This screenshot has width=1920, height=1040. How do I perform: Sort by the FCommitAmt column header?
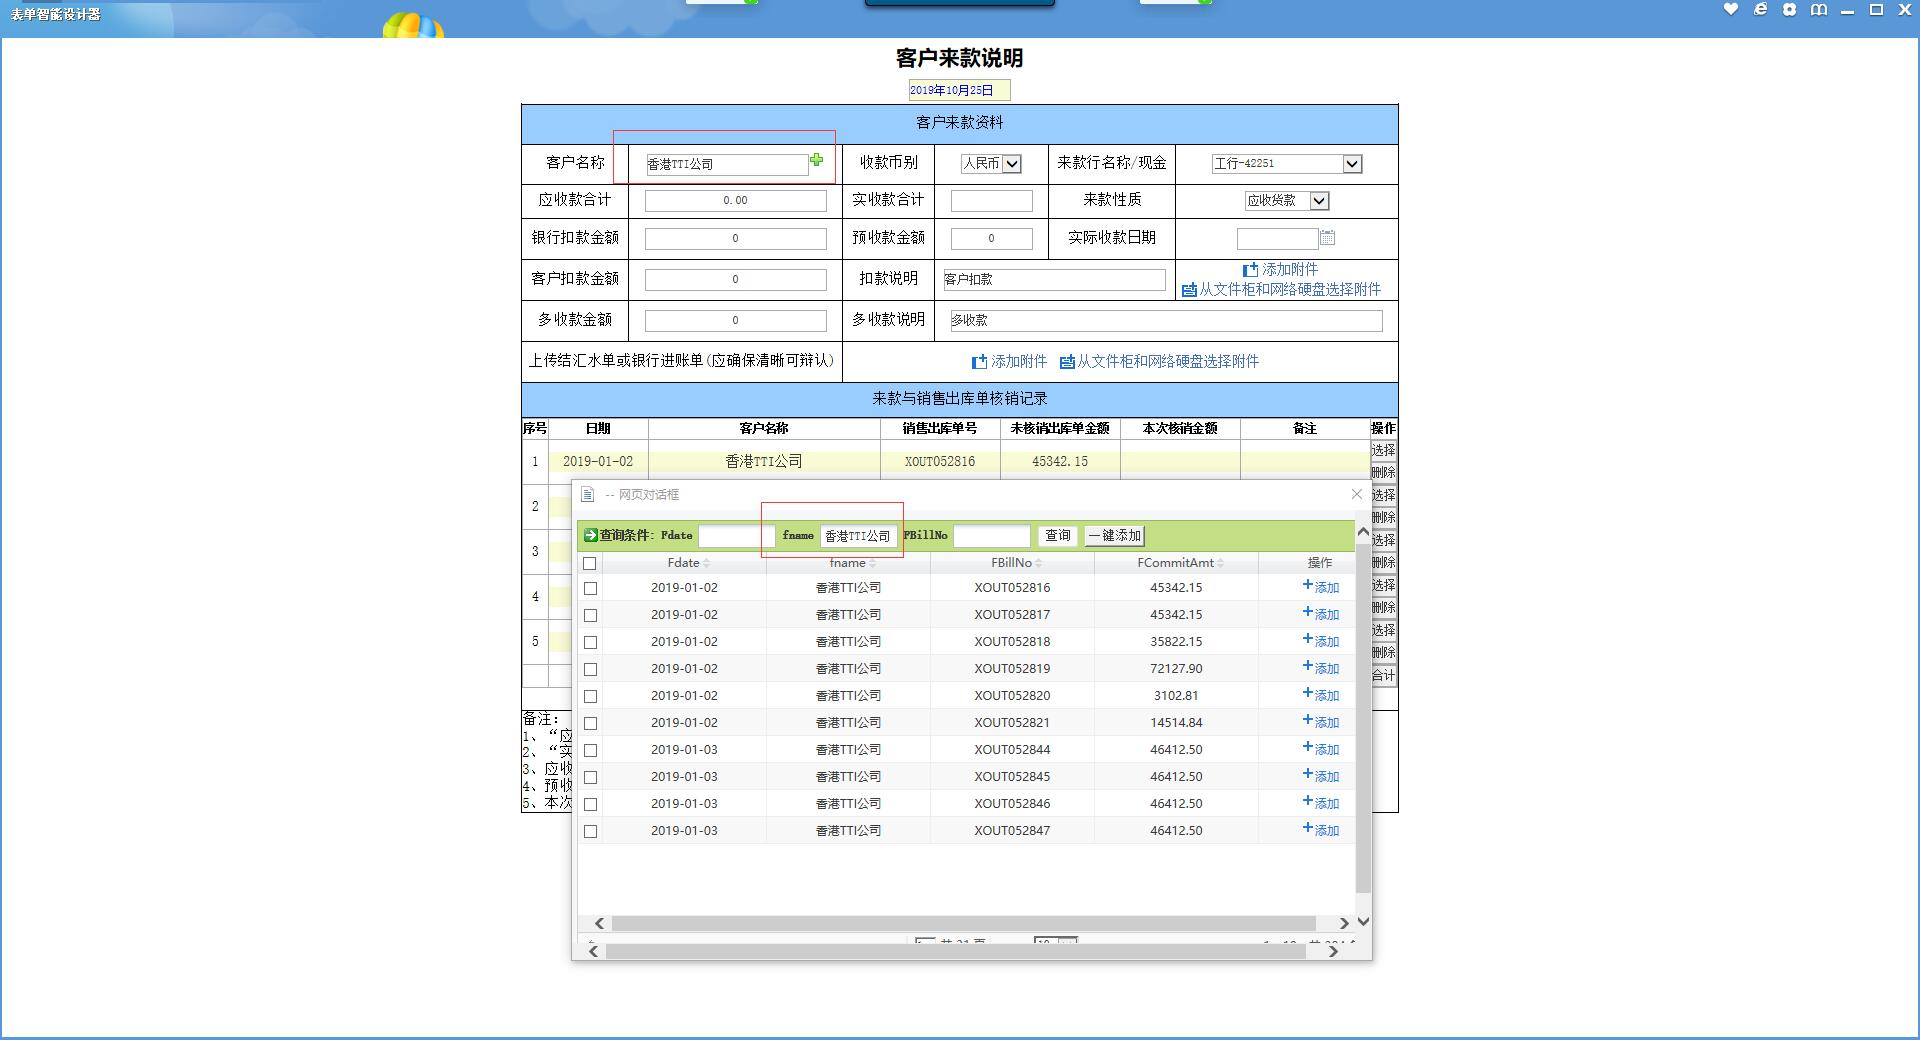click(1180, 563)
